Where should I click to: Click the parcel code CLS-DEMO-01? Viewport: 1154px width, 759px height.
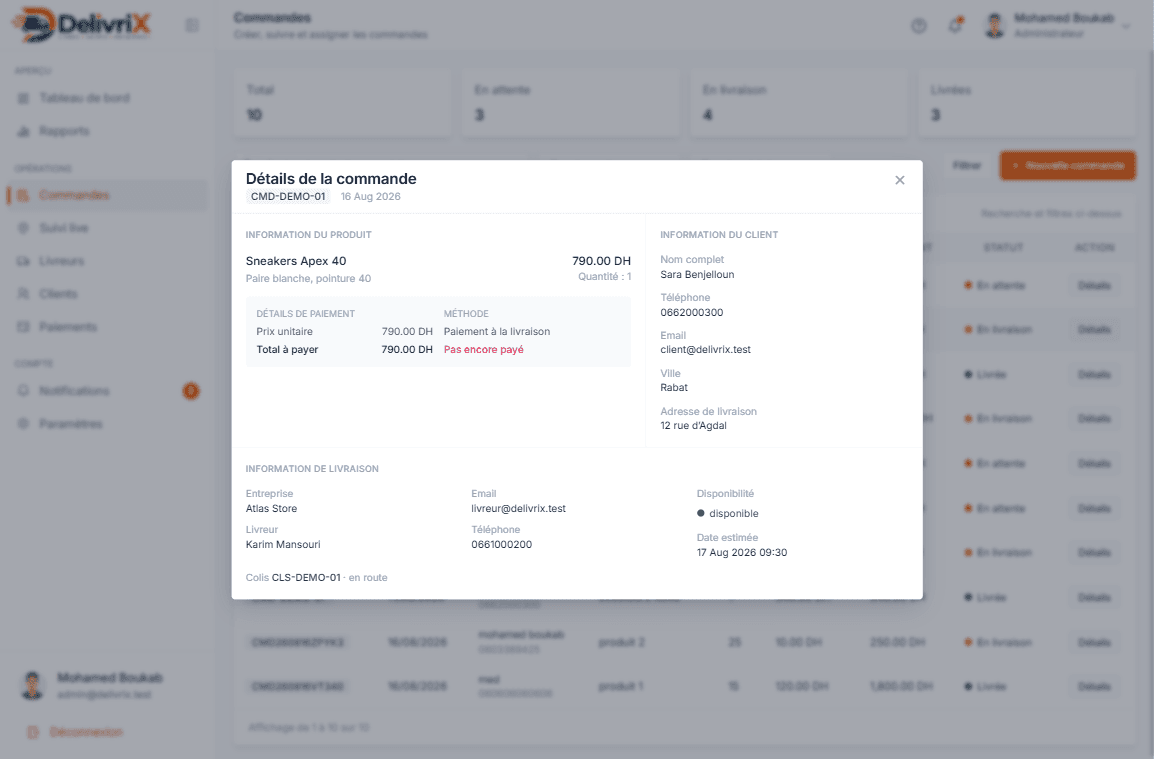(x=306, y=578)
